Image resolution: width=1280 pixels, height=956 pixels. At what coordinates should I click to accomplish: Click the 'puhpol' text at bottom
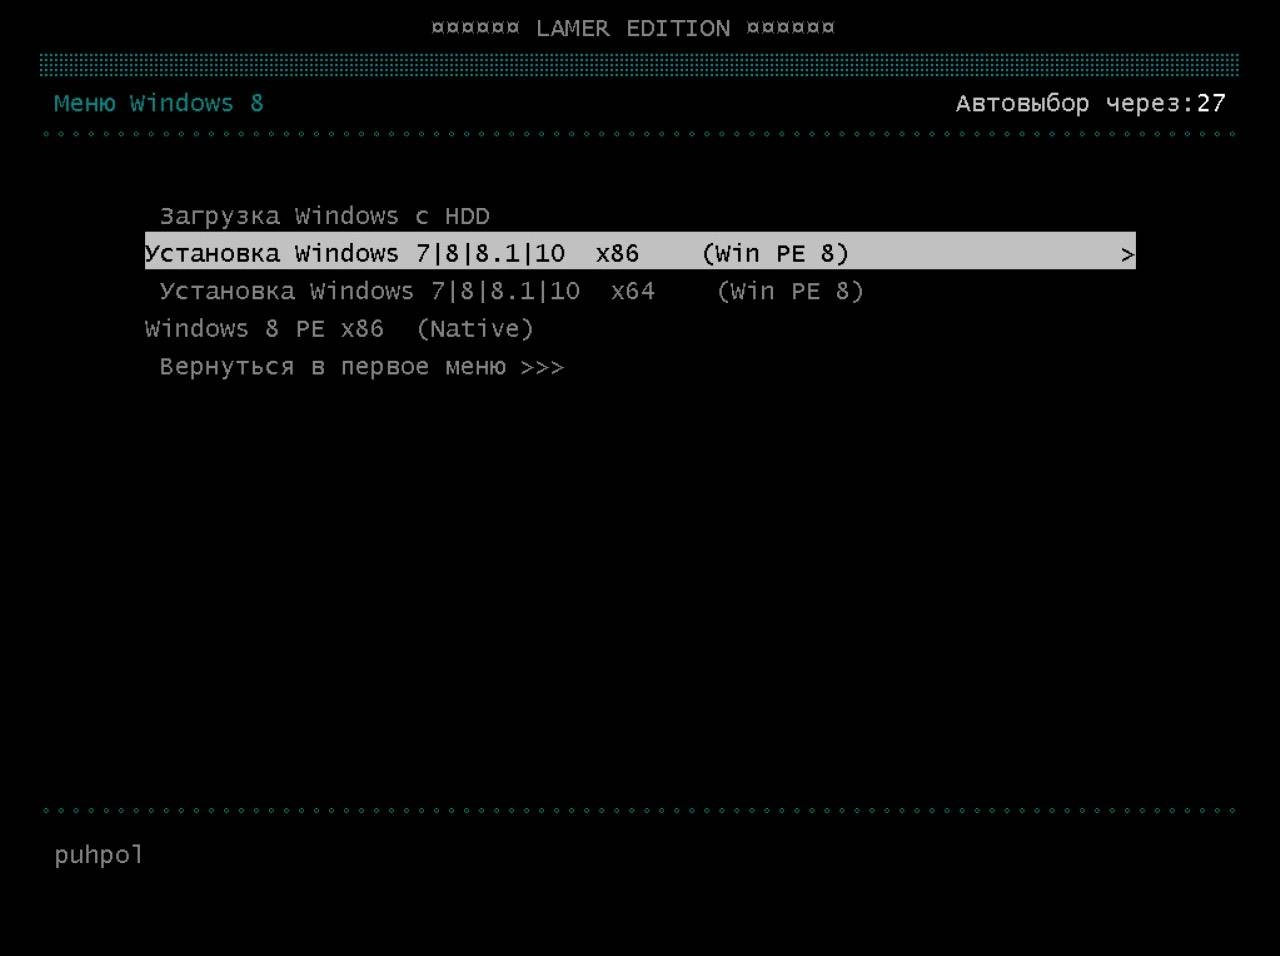click(99, 855)
